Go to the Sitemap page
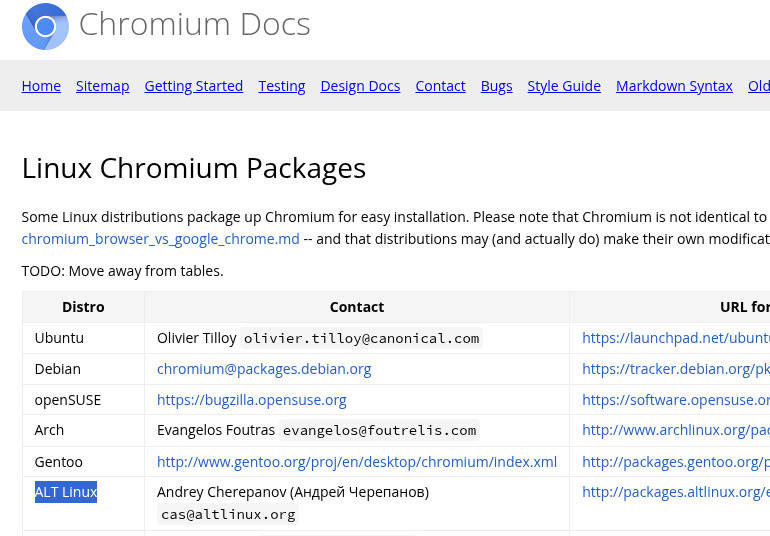The height and width of the screenshot is (536, 770). [x=102, y=86]
